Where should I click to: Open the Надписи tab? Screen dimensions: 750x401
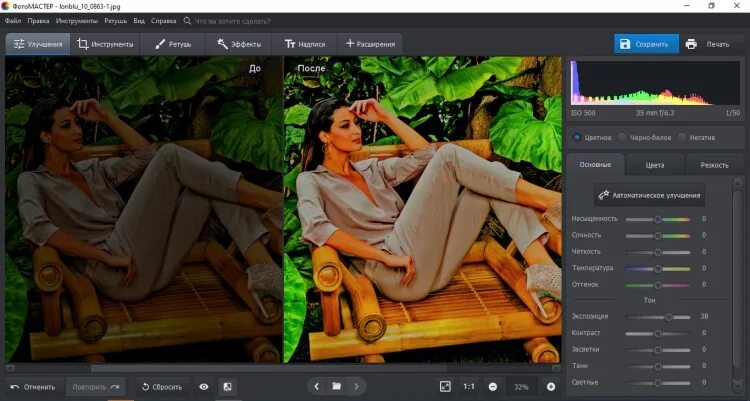pos(305,44)
